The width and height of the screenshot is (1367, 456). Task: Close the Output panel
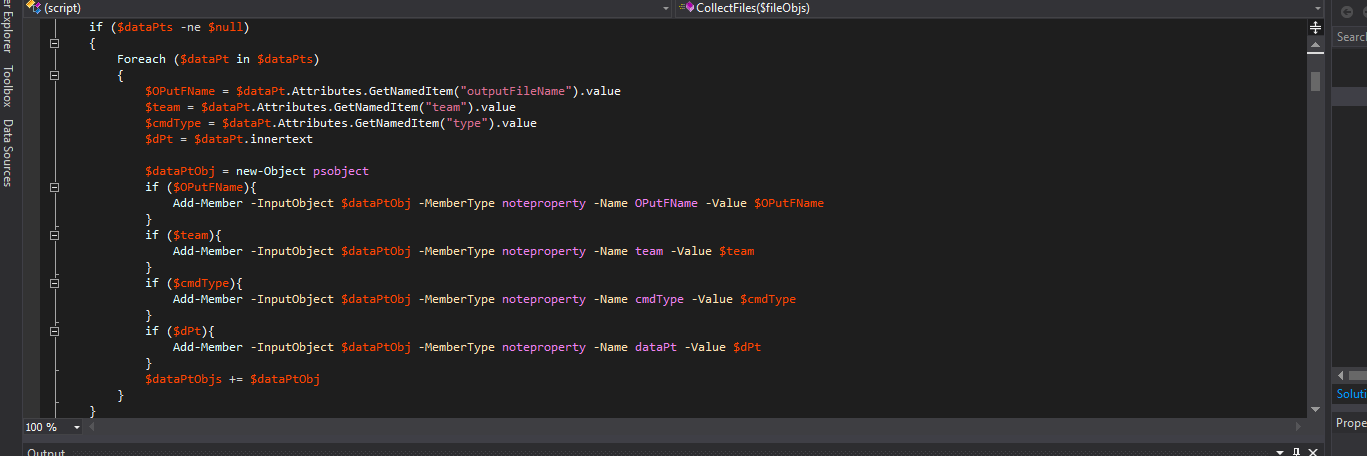tap(1313, 452)
